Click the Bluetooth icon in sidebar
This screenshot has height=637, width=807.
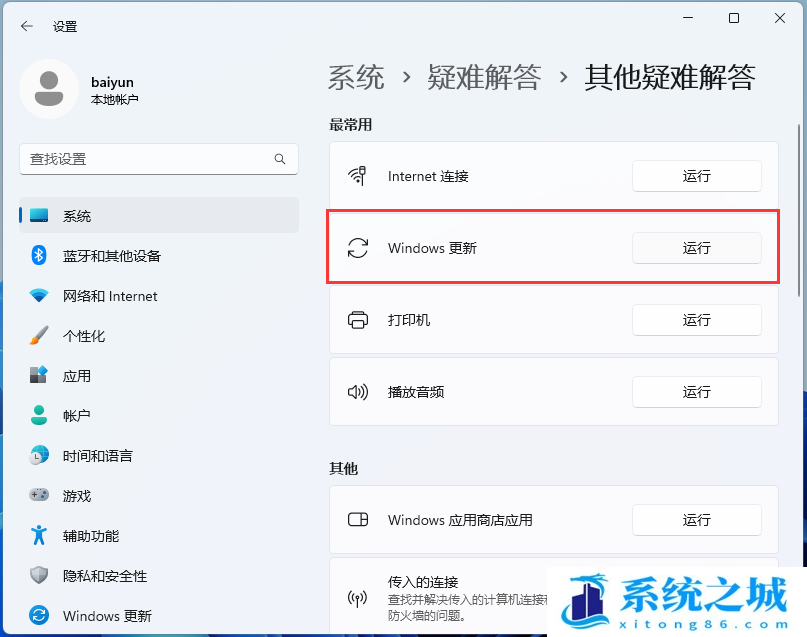click(39, 255)
